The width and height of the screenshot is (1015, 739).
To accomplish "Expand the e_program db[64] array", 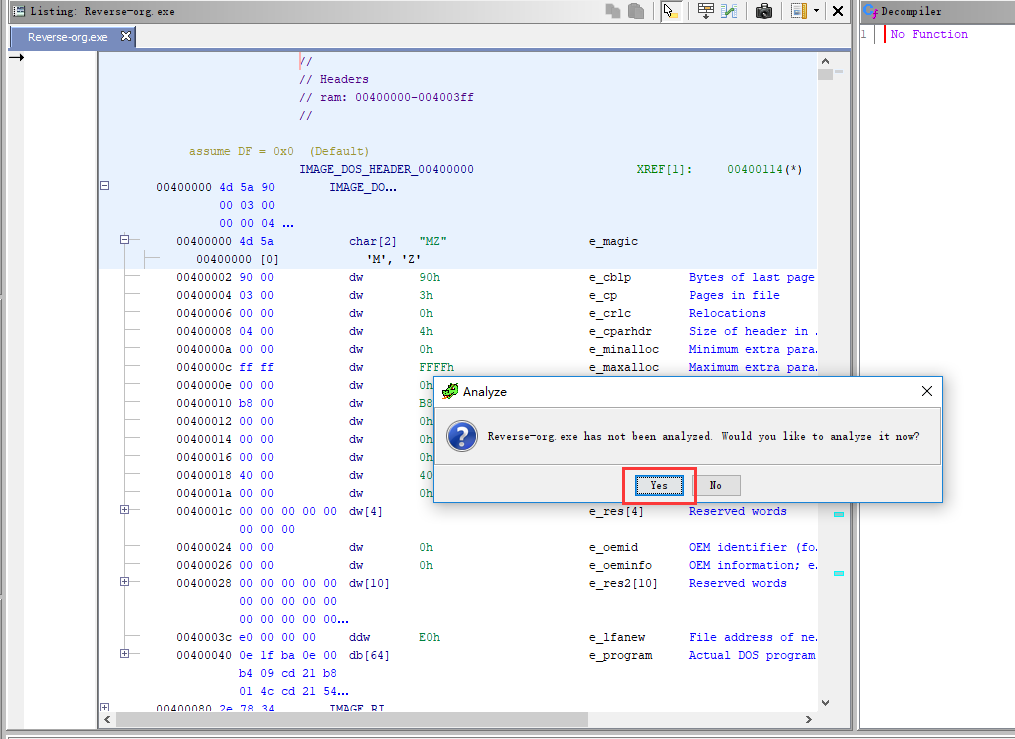I will coord(125,654).
